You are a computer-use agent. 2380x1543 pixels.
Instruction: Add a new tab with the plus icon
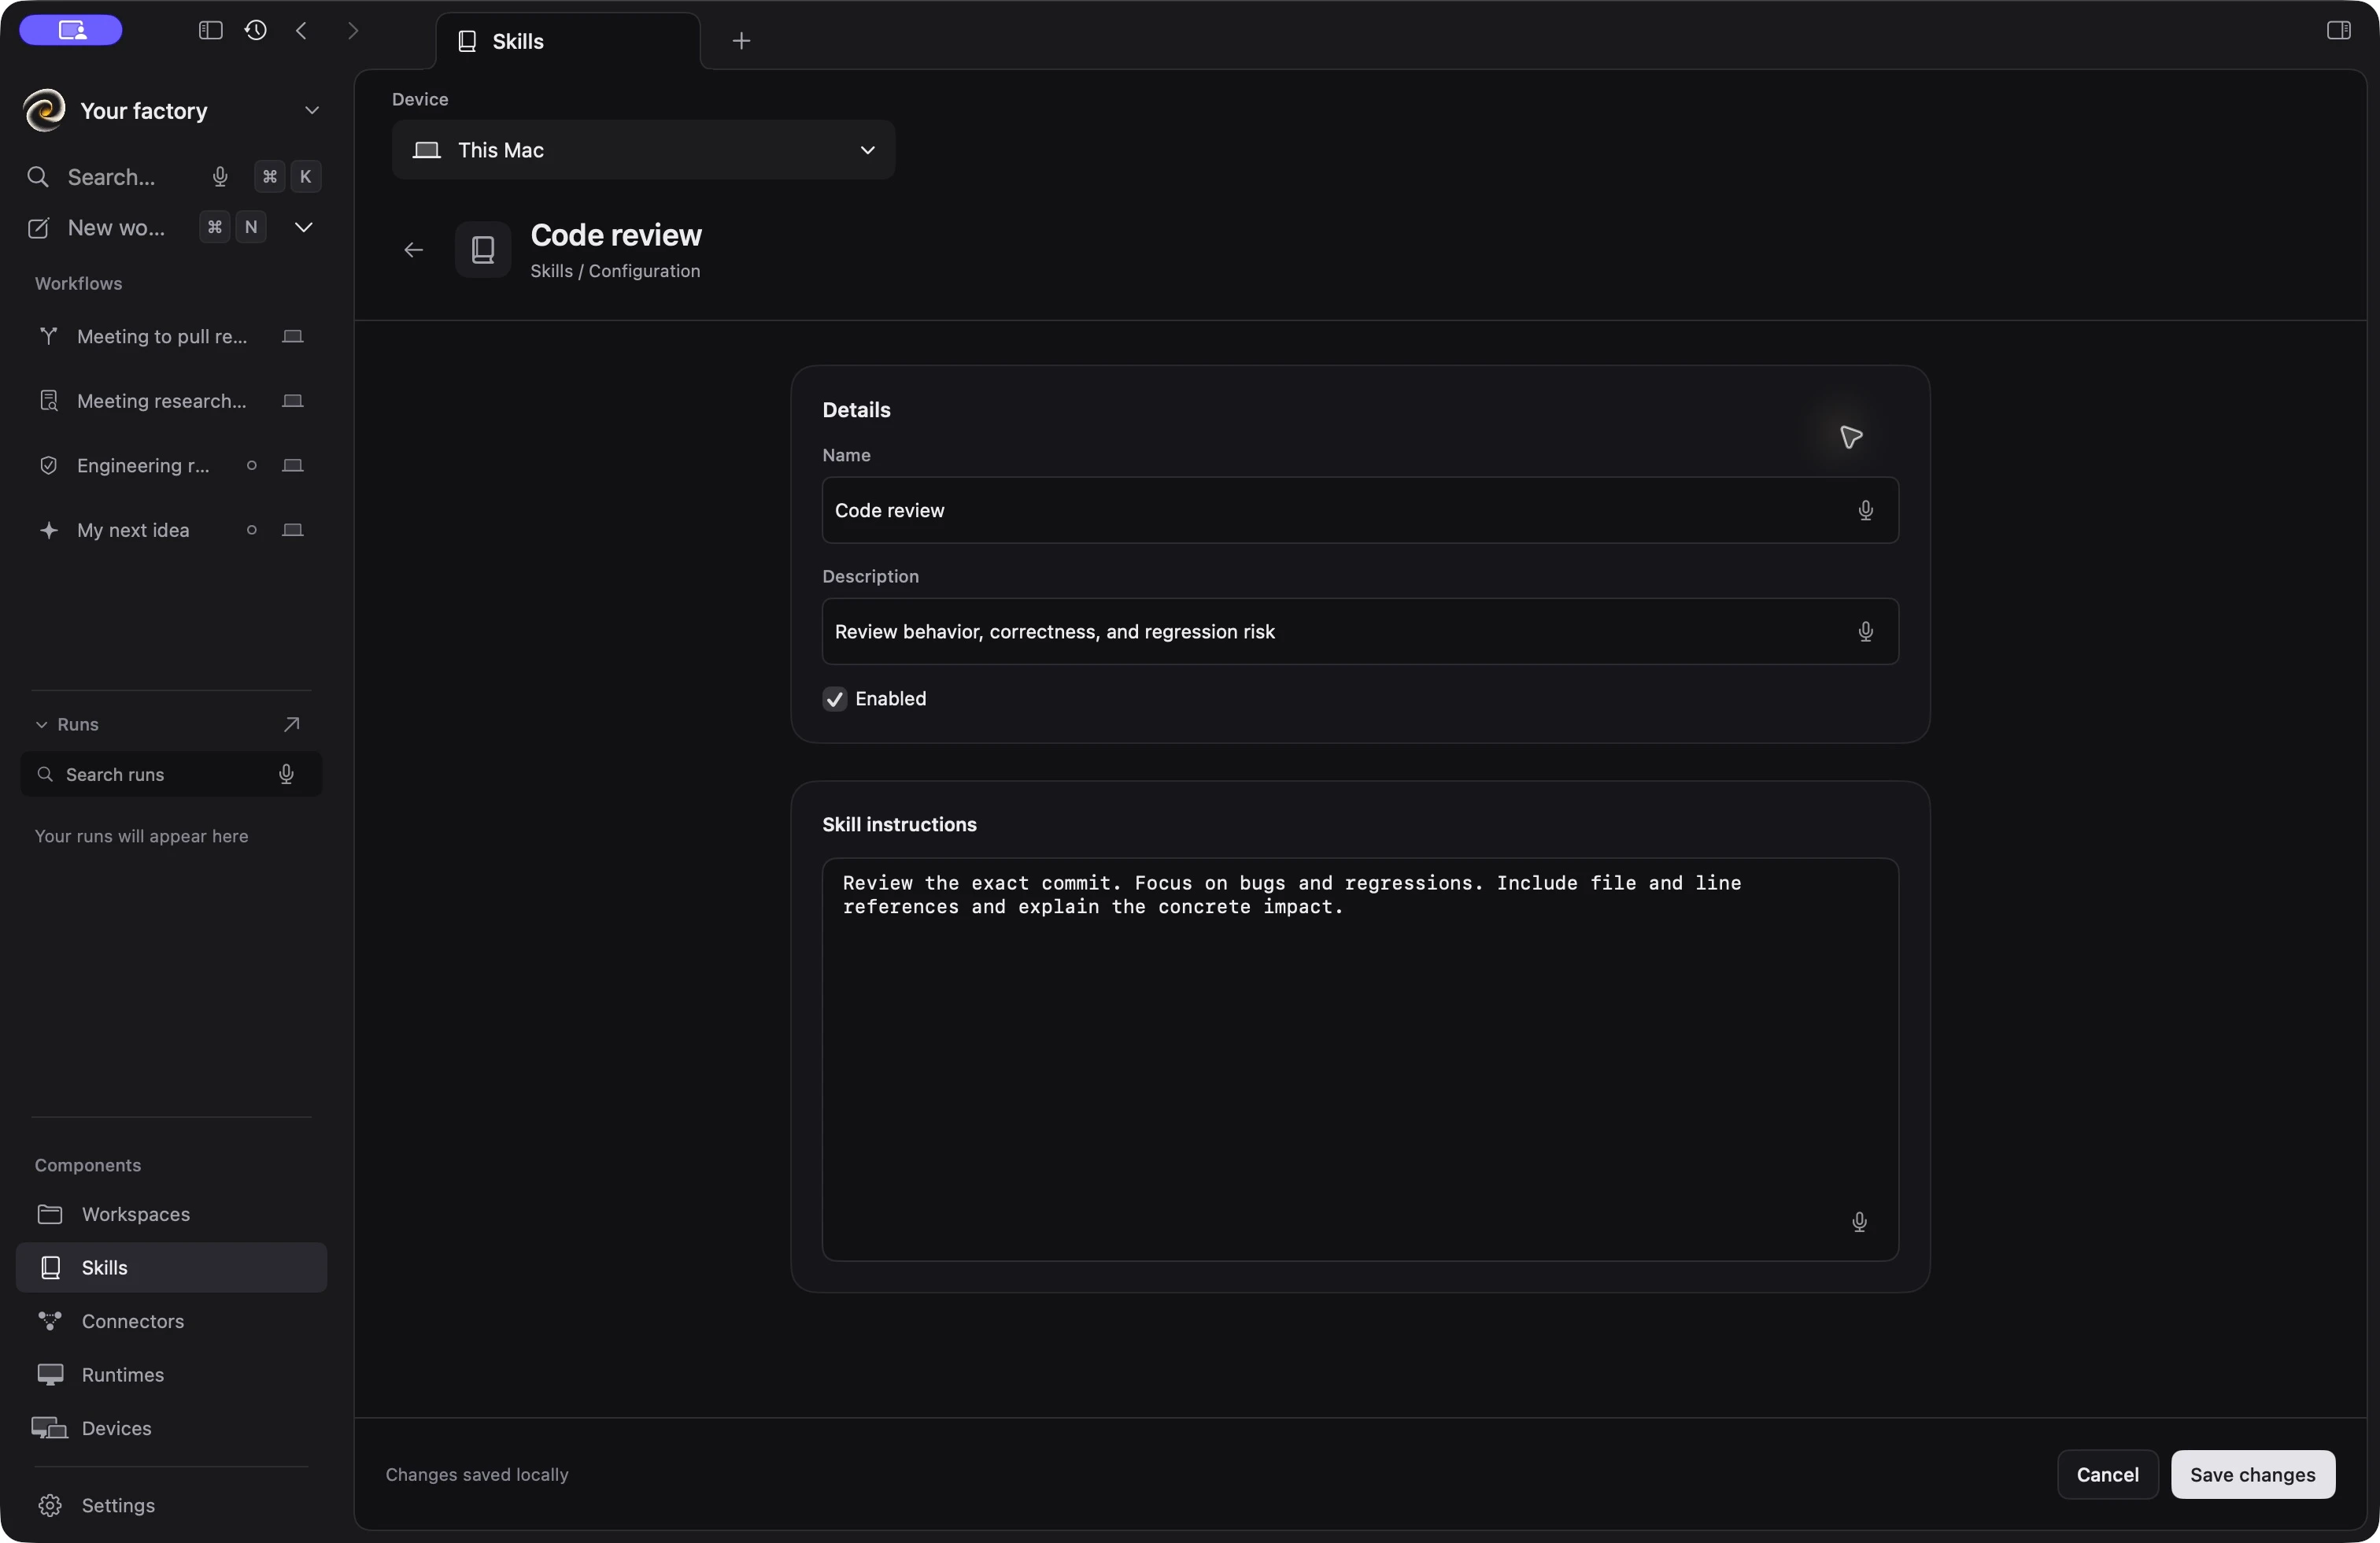click(741, 41)
